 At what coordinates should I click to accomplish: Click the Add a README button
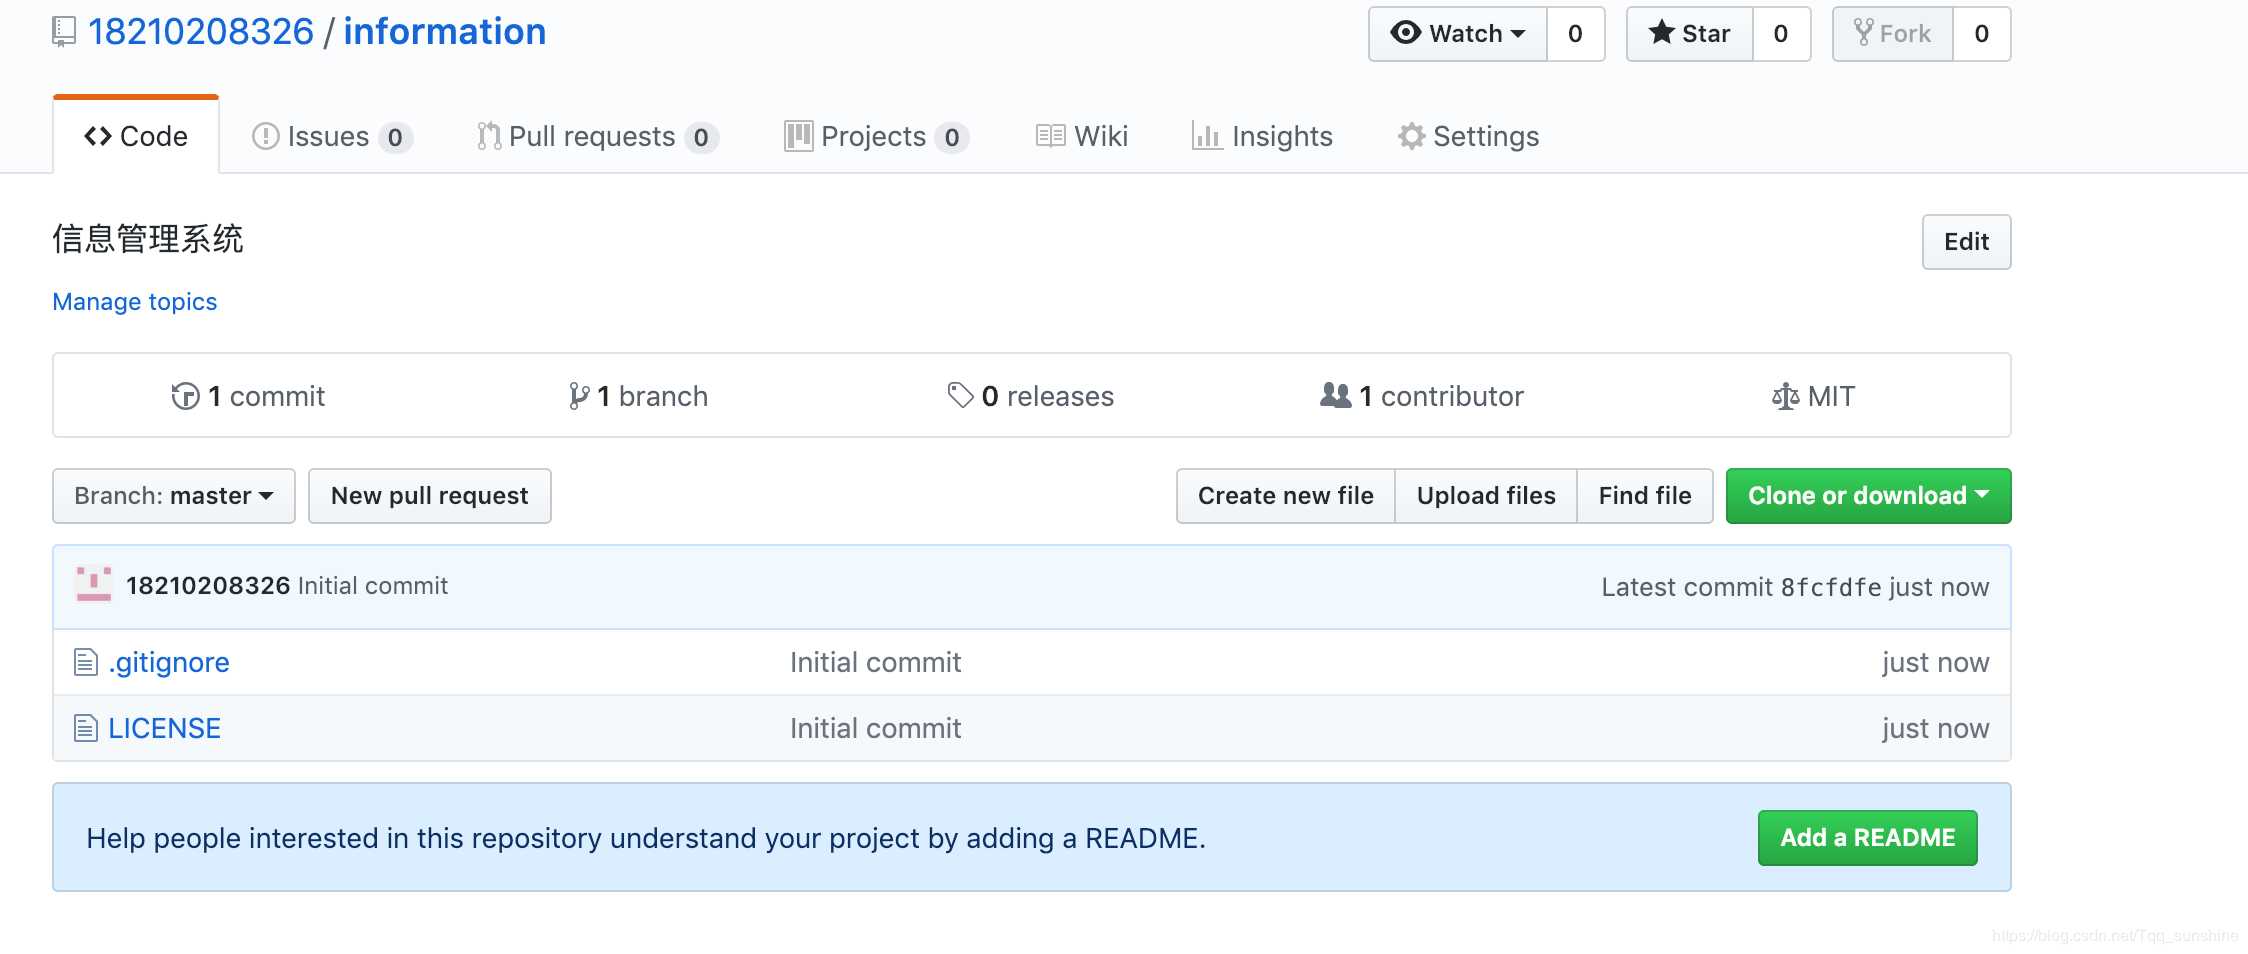(1867, 838)
